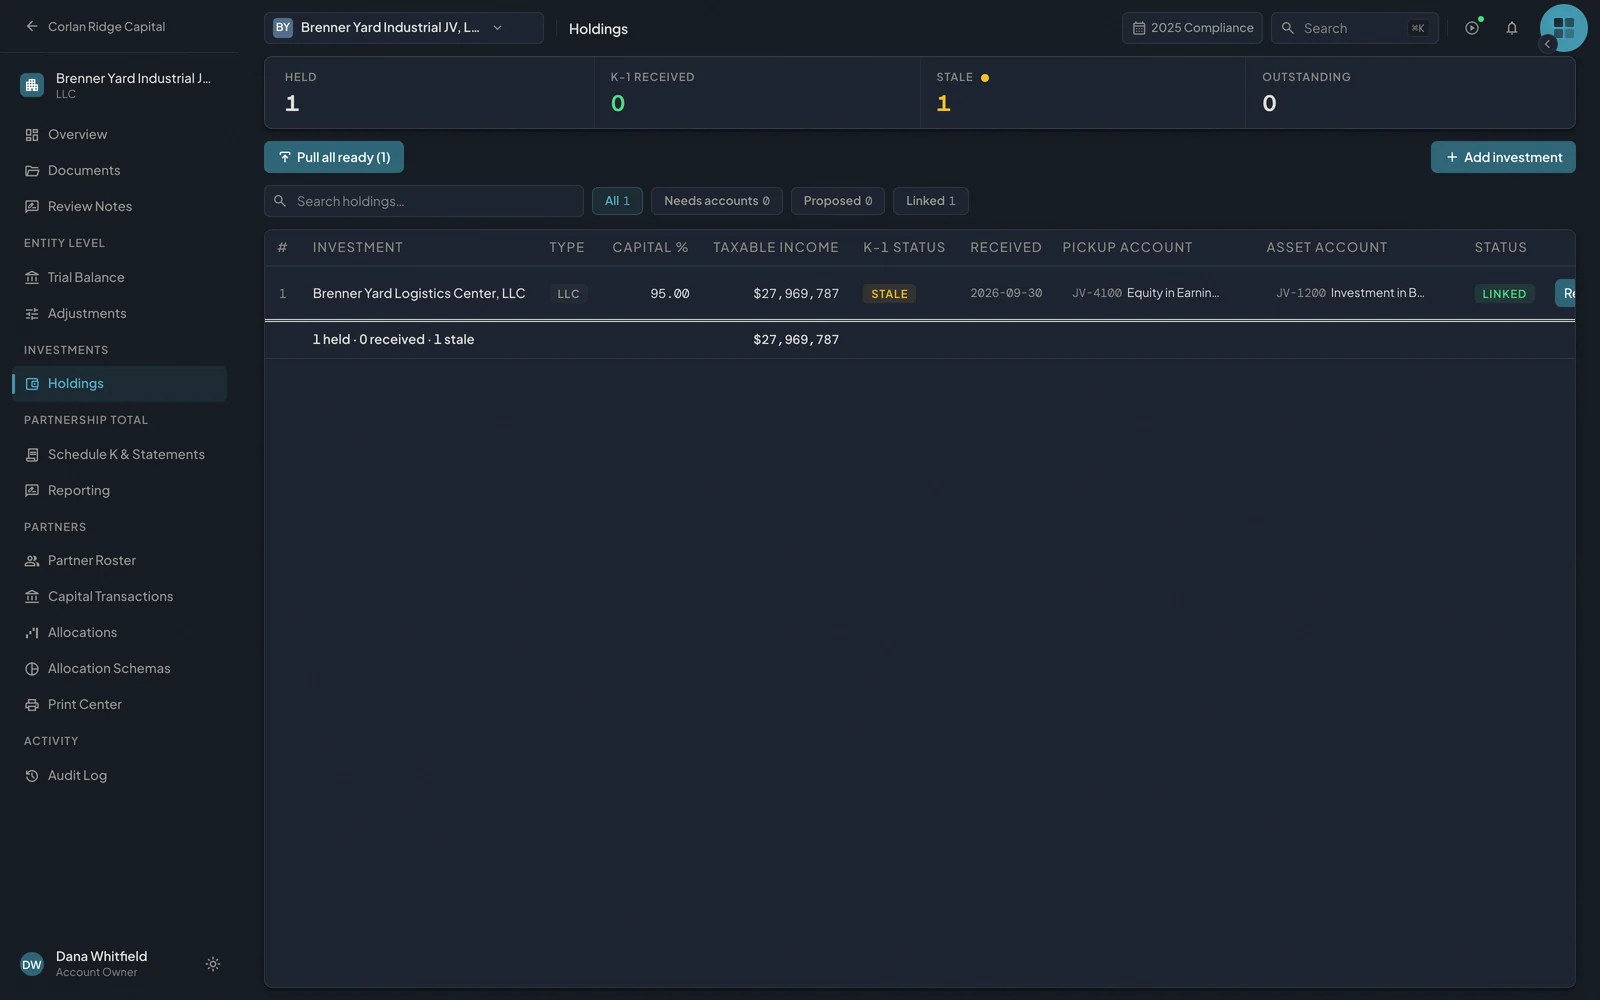Image resolution: width=1600 pixels, height=1000 pixels.
Task: Click the STALE K-1 status badge
Action: [x=889, y=294]
